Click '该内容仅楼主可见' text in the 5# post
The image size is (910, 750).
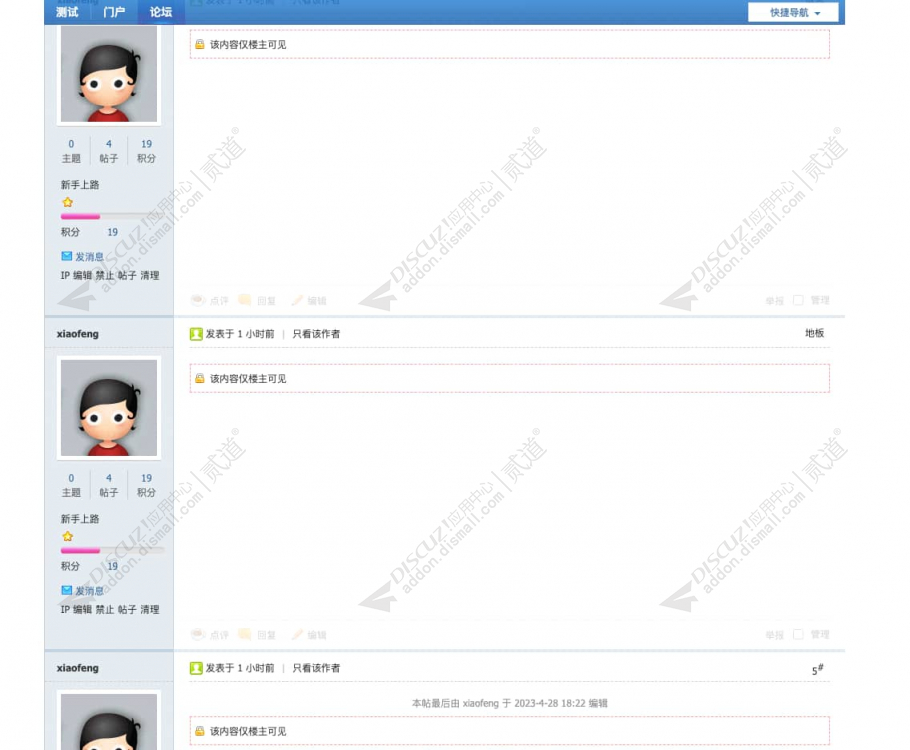[248, 731]
